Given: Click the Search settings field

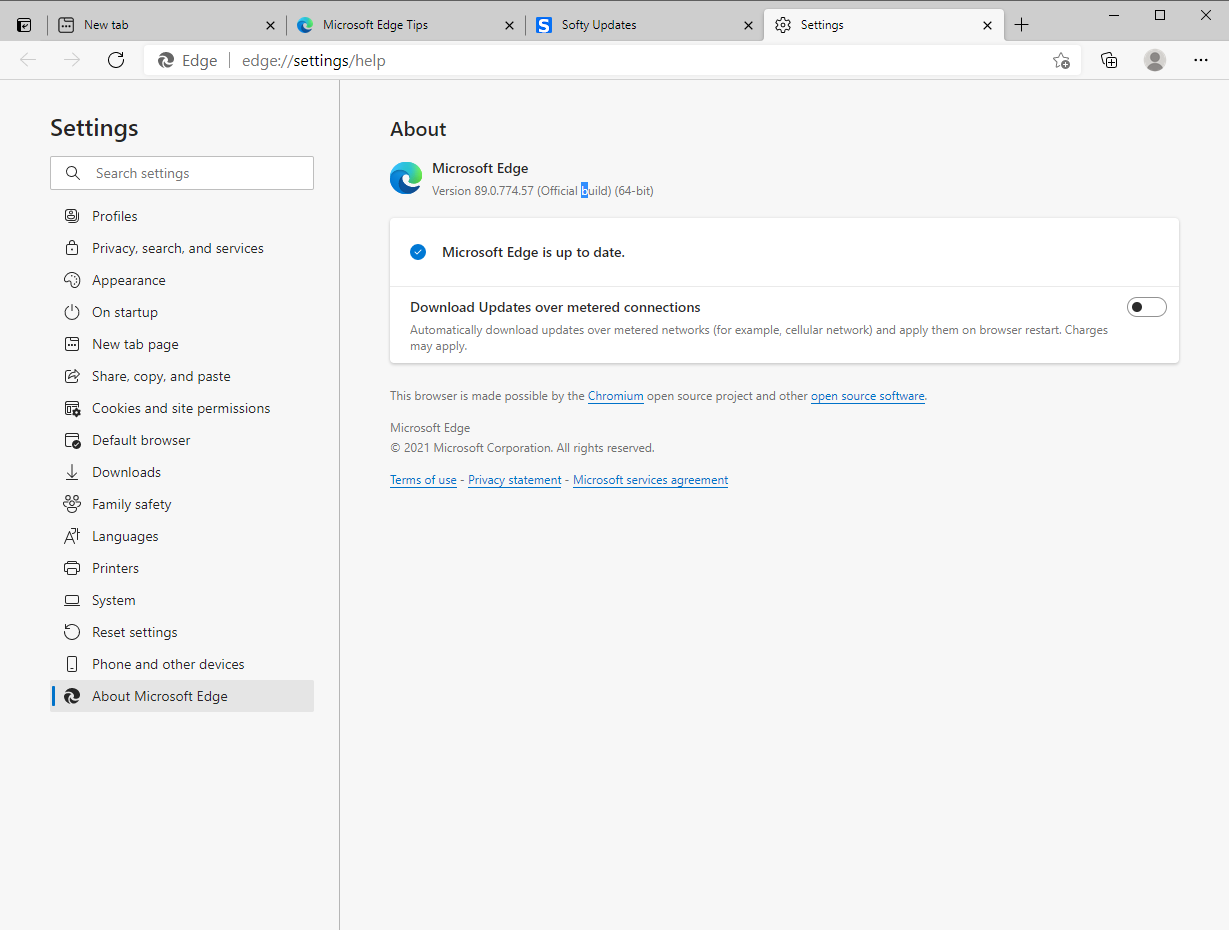Looking at the screenshot, I should click(x=182, y=173).
